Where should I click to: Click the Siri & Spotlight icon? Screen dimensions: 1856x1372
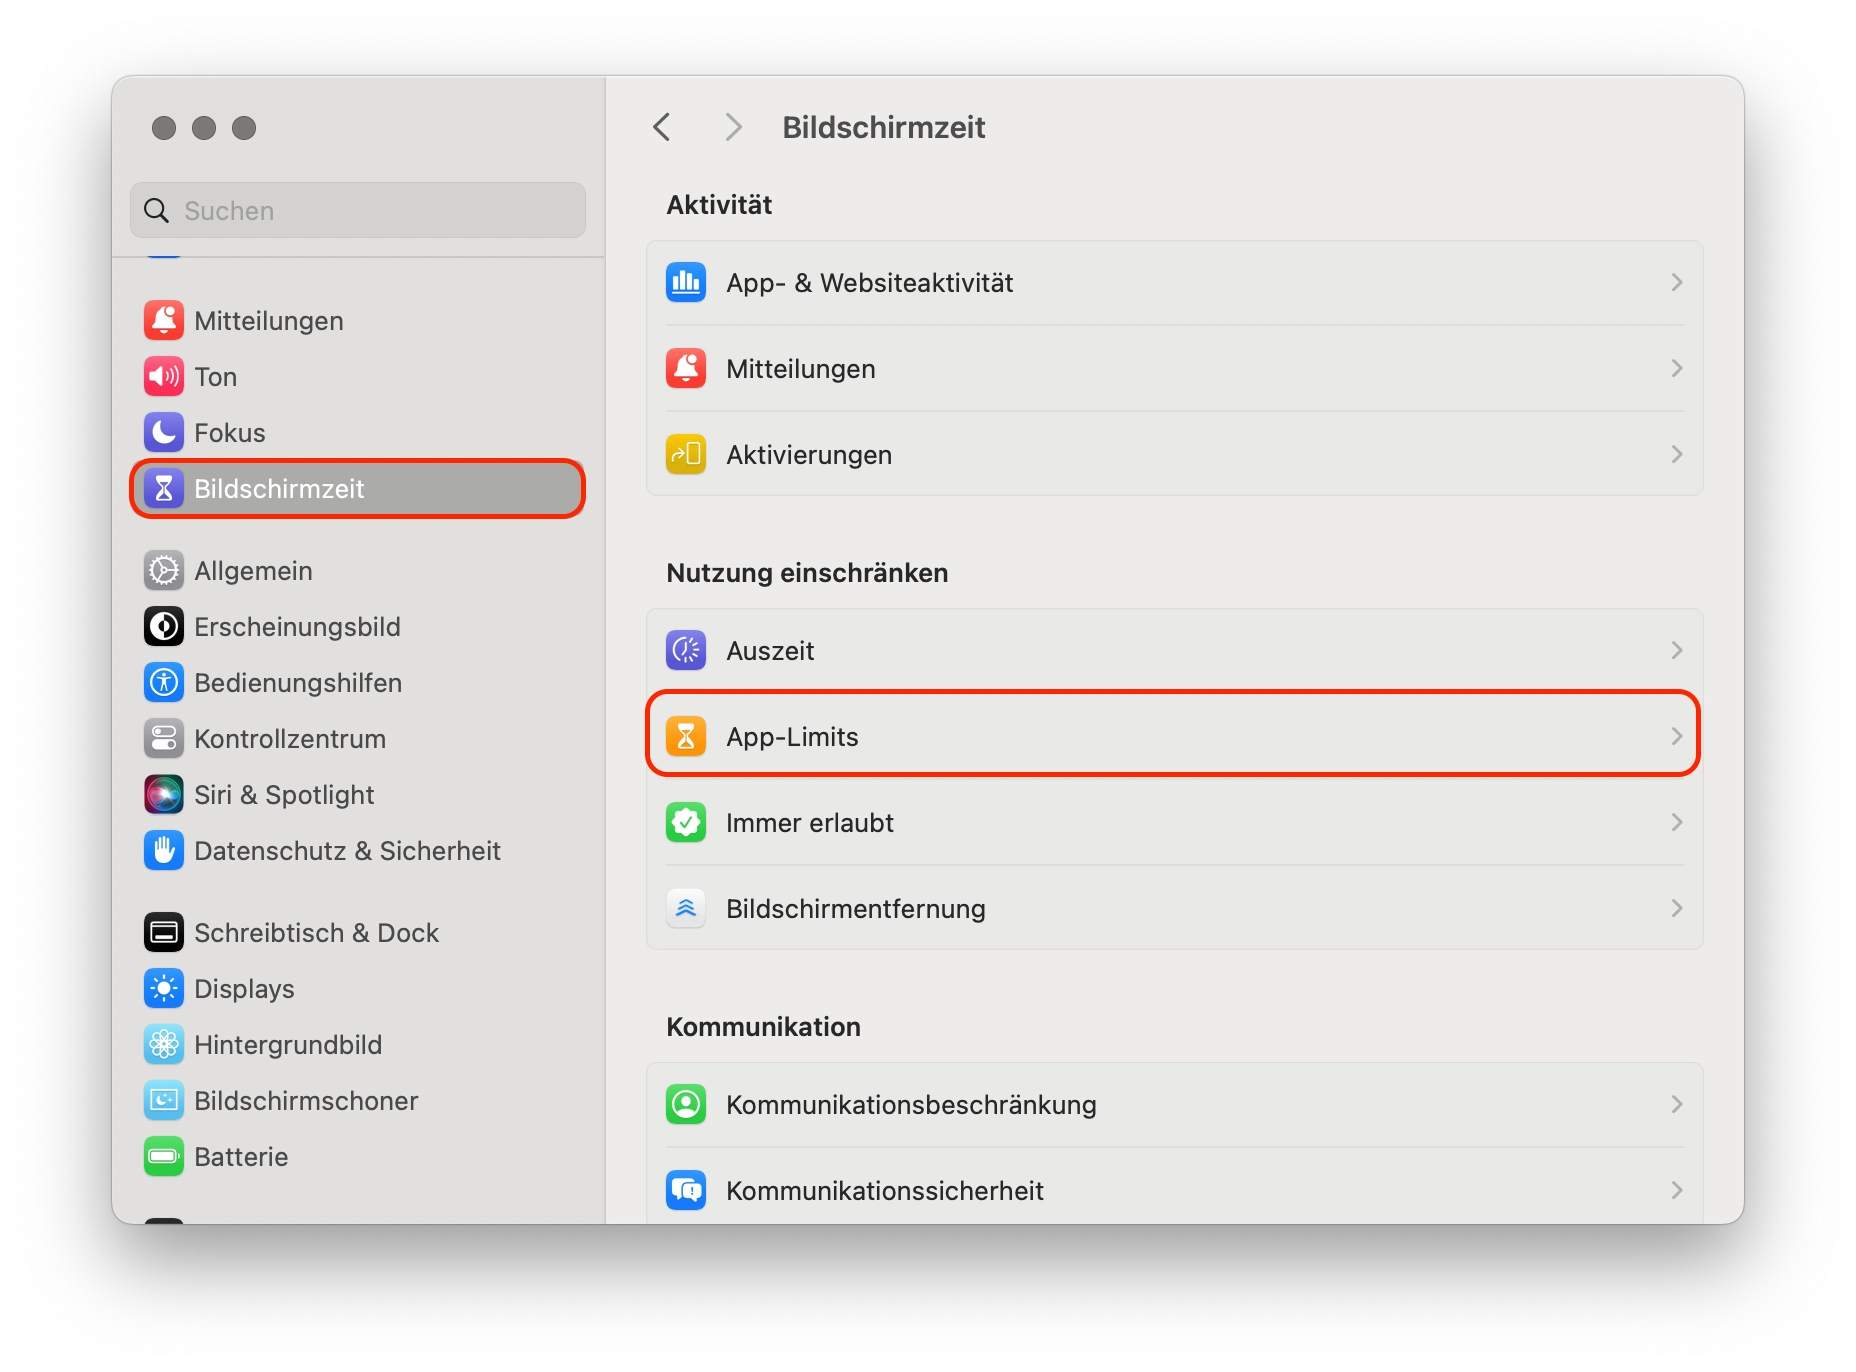pos(164,795)
